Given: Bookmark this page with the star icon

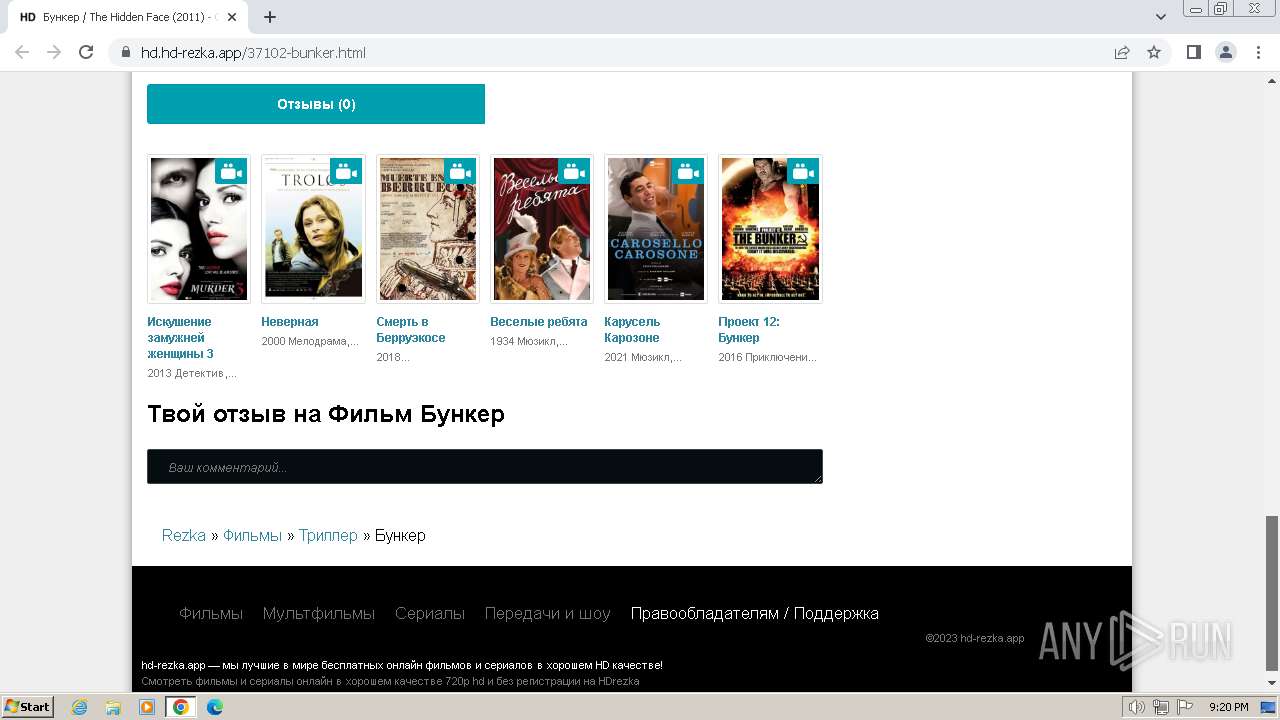Looking at the screenshot, I should tap(1154, 52).
